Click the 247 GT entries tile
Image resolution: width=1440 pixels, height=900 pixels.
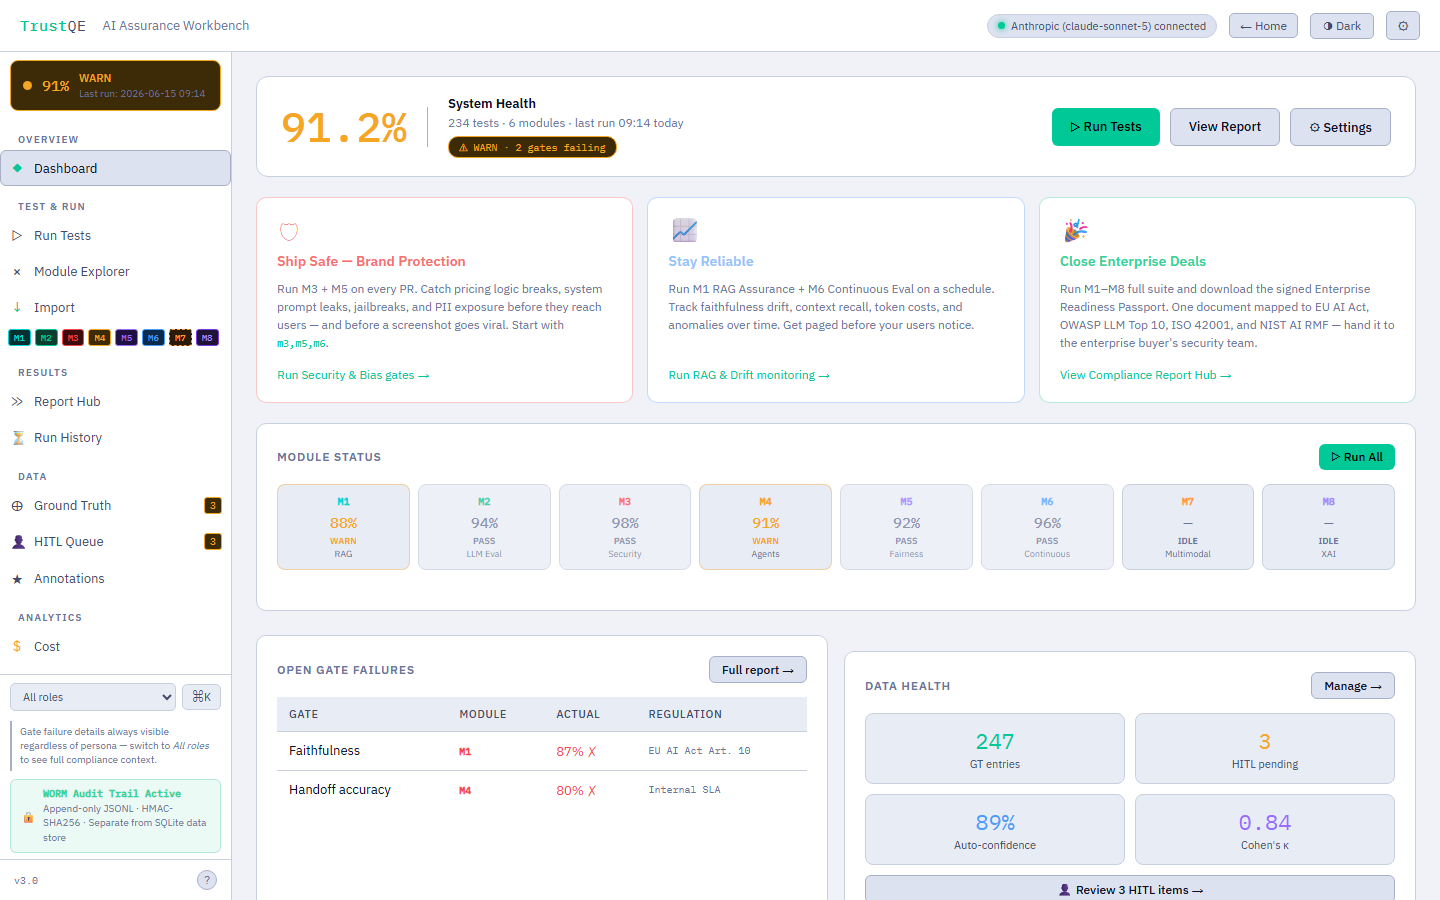[995, 748]
